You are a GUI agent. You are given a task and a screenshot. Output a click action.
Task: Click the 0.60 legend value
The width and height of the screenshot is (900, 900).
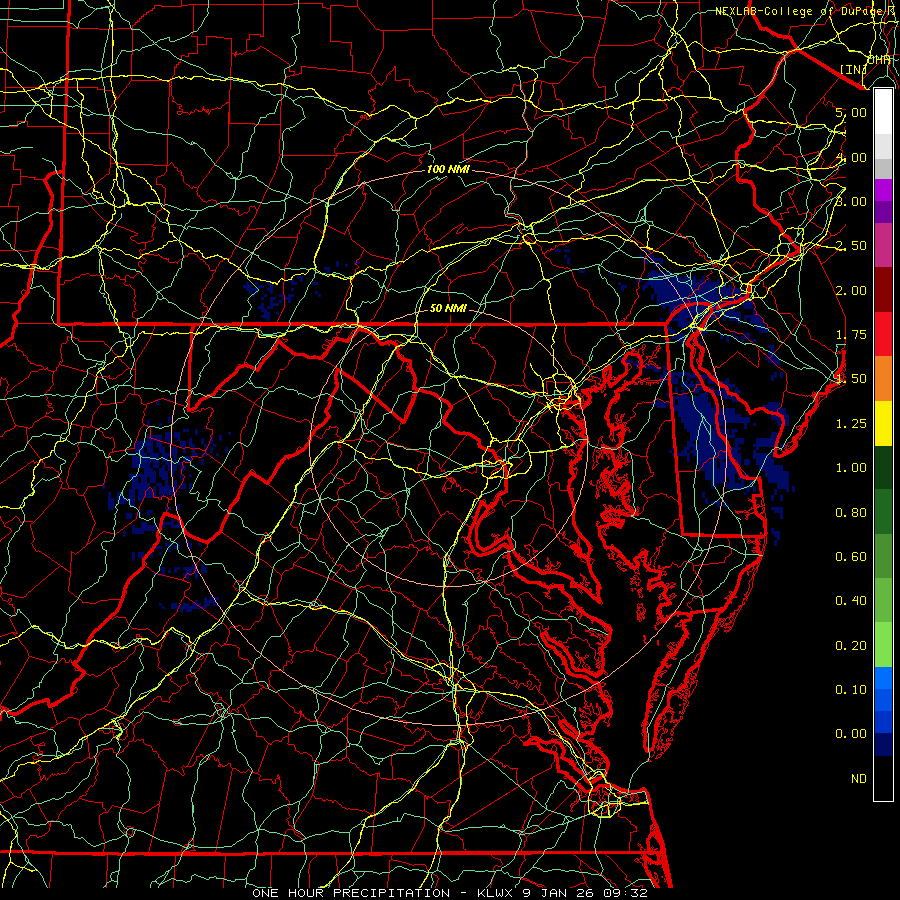point(851,557)
